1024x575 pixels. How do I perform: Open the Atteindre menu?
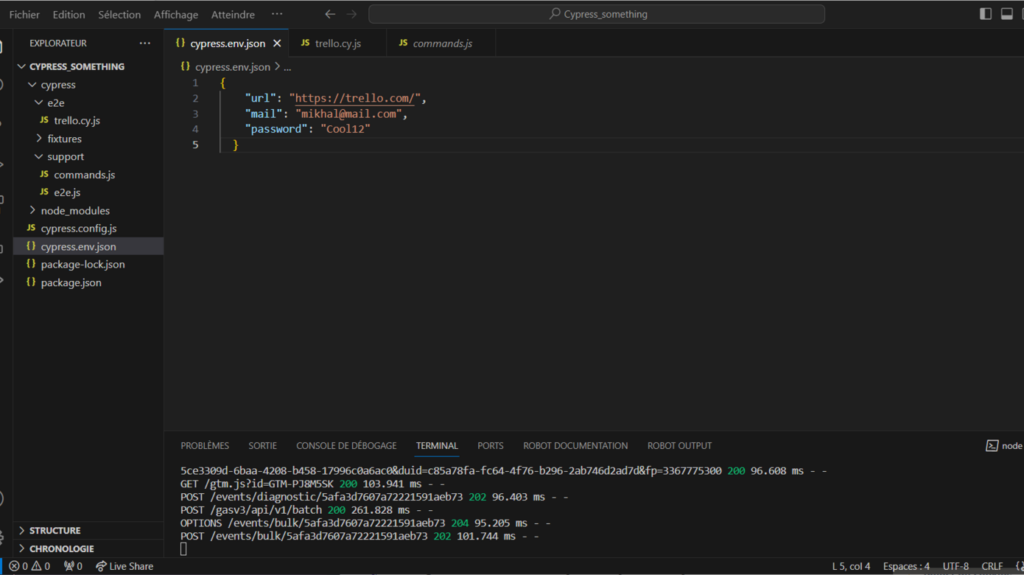pyautogui.click(x=232, y=14)
